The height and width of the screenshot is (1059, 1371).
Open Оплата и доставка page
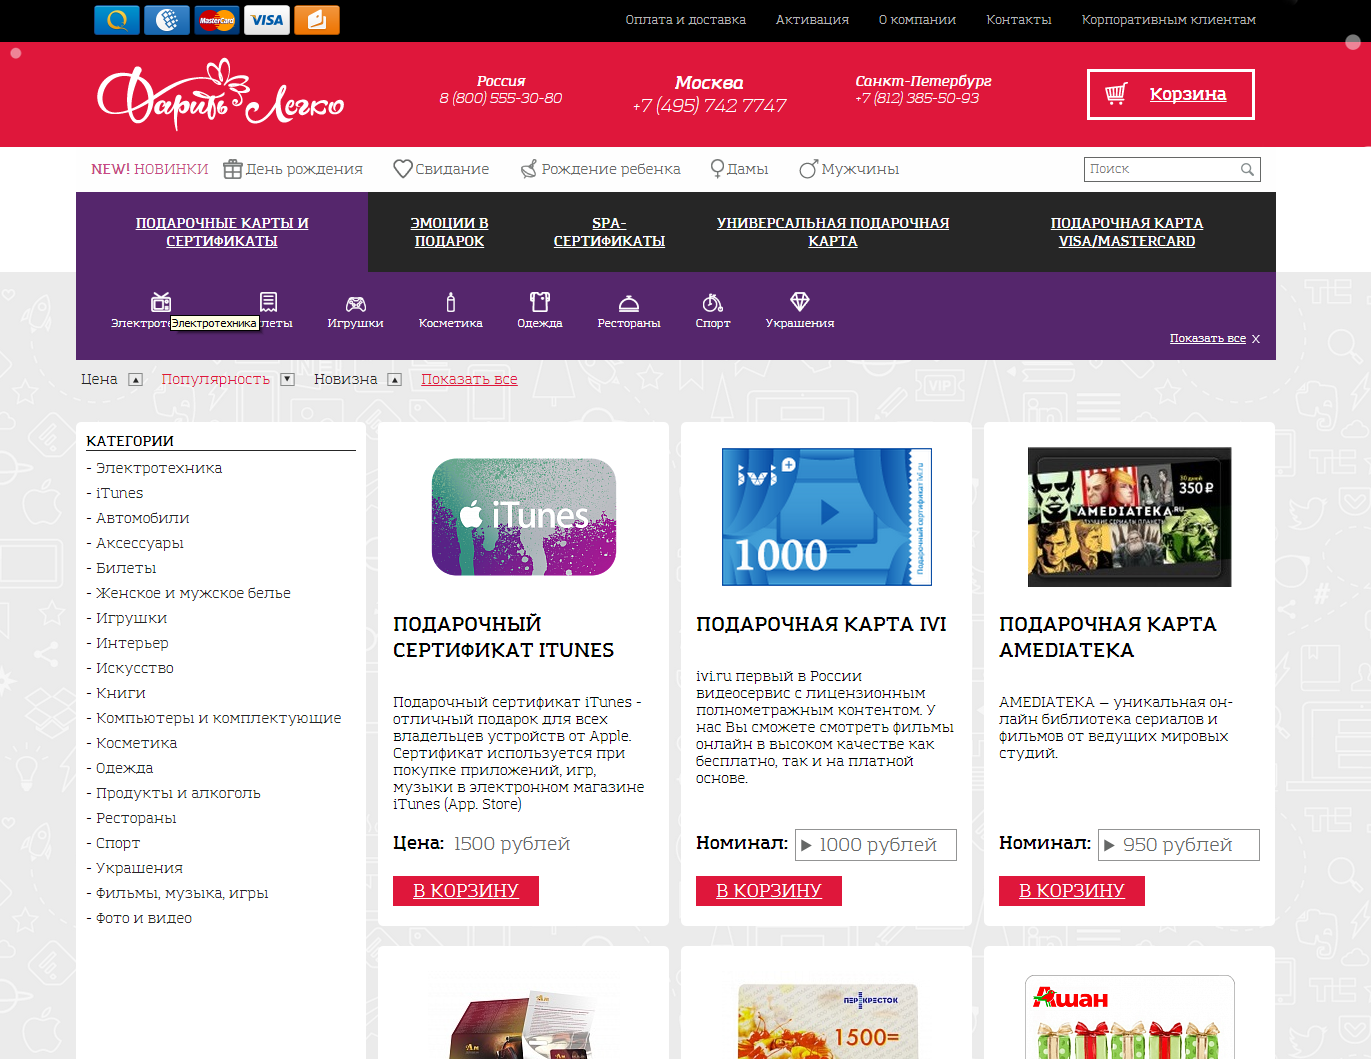point(686,20)
